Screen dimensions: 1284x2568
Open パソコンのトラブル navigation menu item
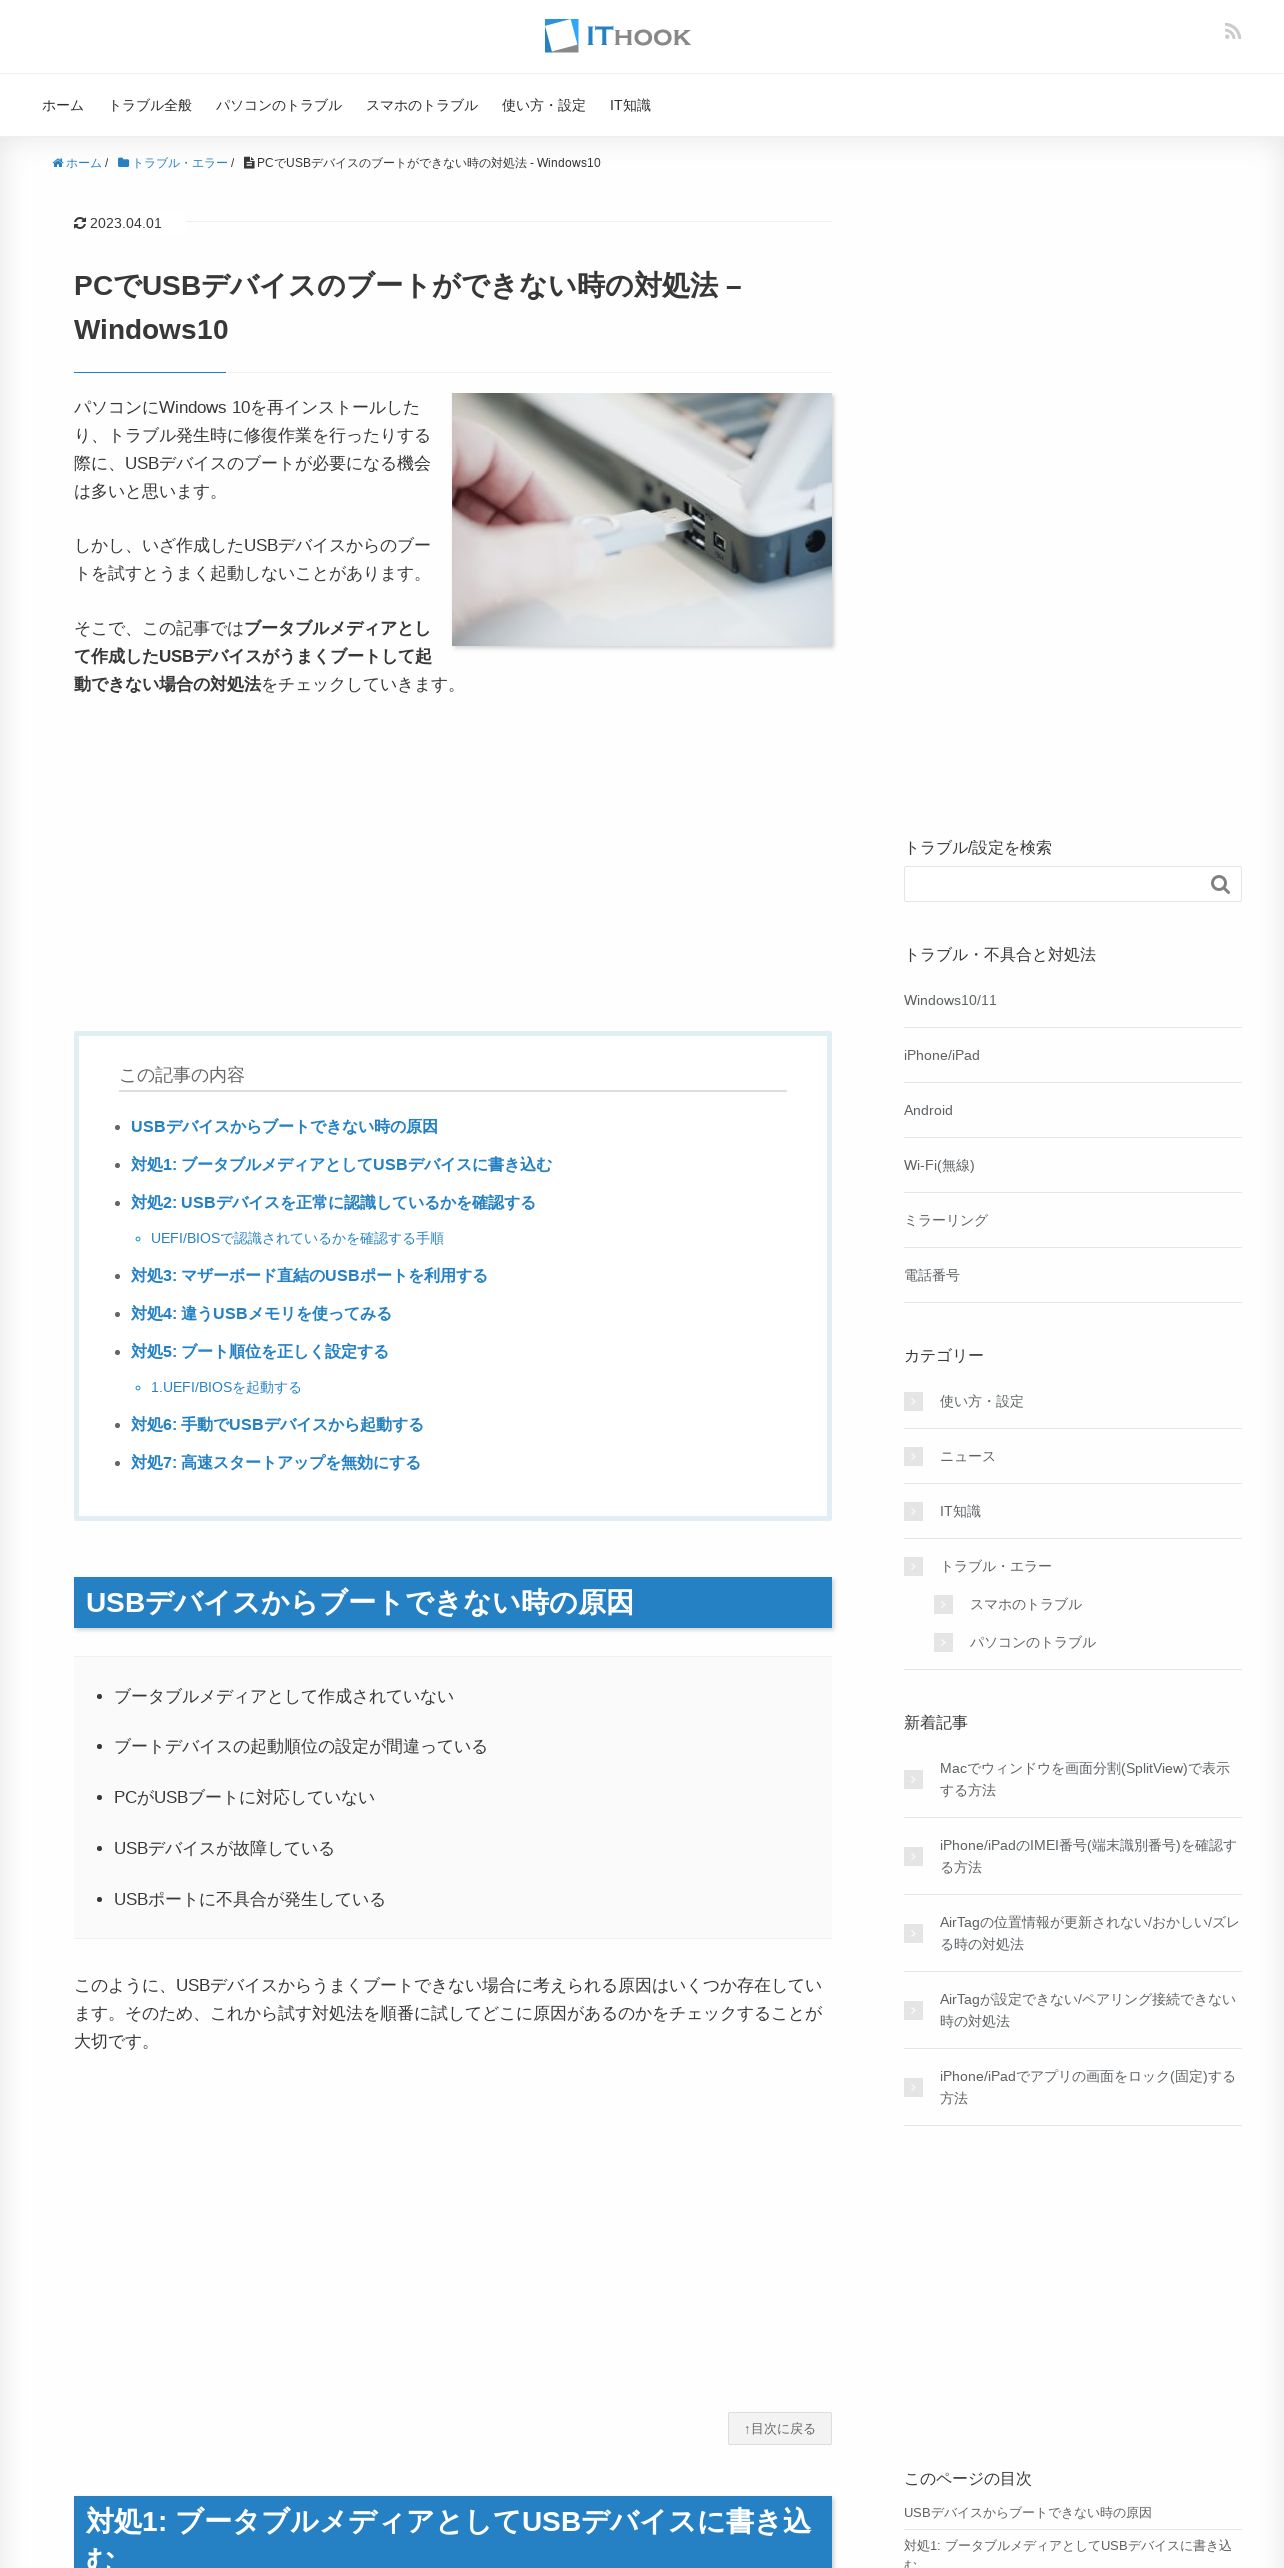pyautogui.click(x=279, y=105)
